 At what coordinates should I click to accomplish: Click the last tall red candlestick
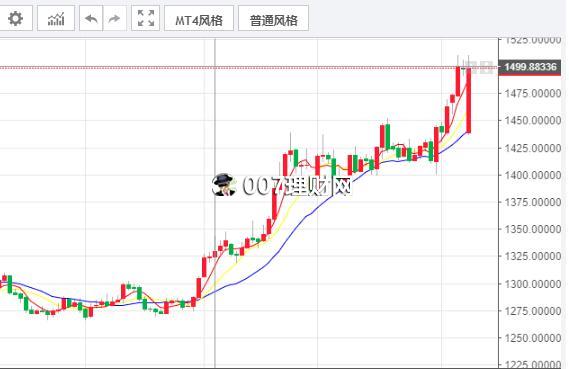[x=468, y=100]
